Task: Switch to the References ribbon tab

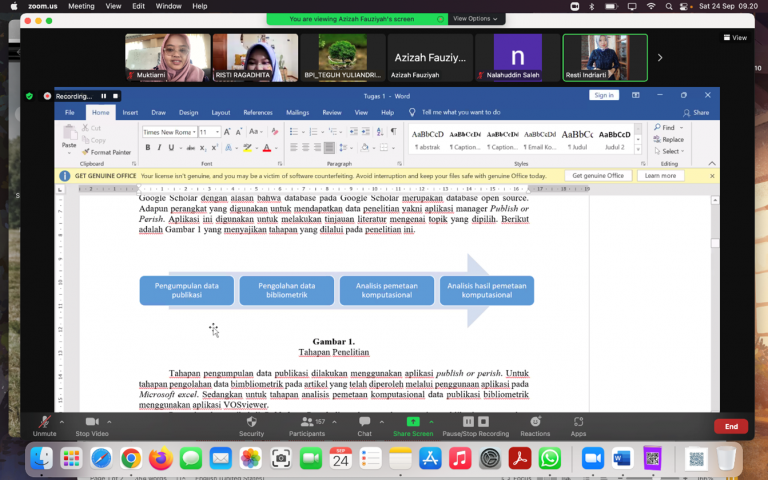Action: click(x=258, y=112)
